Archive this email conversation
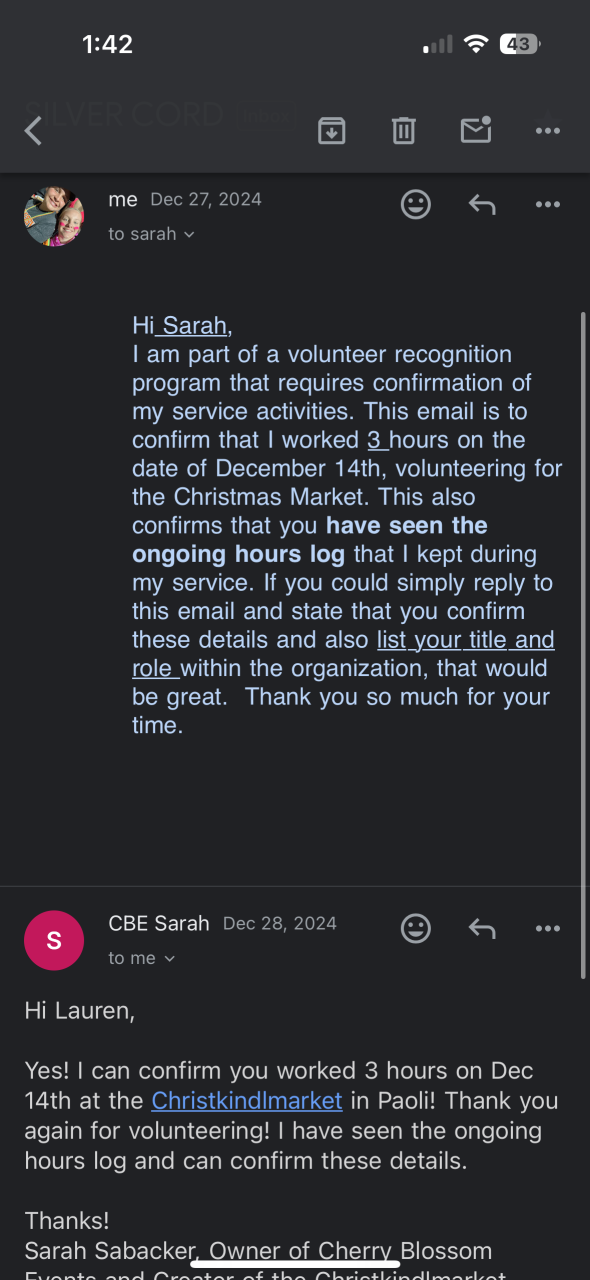Viewport: 590px width, 1280px height. 332,130
